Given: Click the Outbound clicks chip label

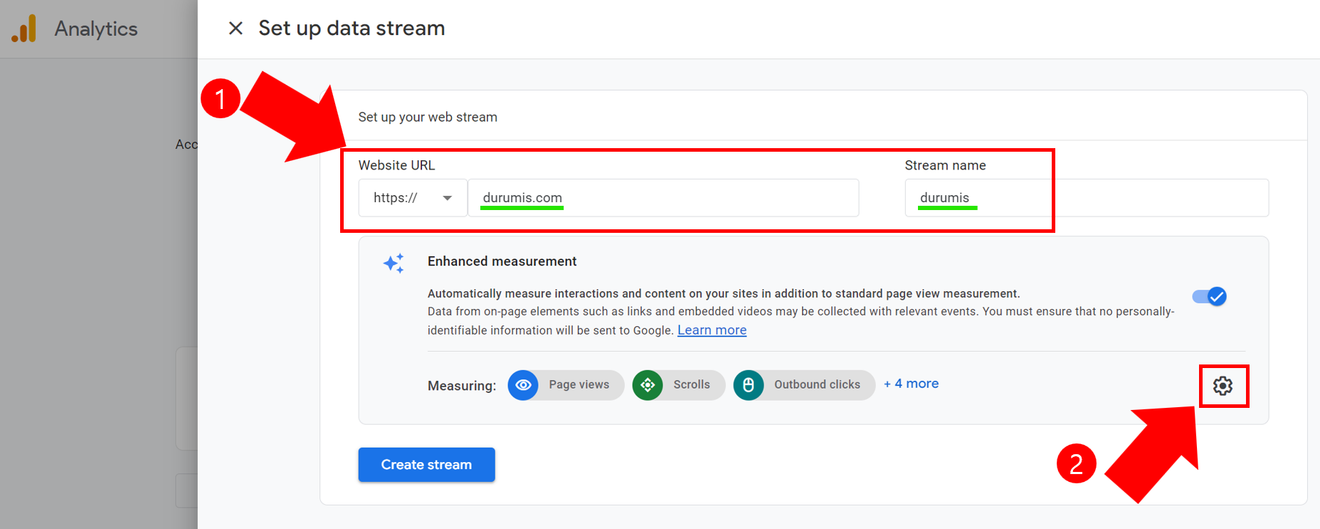Looking at the screenshot, I should (817, 385).
